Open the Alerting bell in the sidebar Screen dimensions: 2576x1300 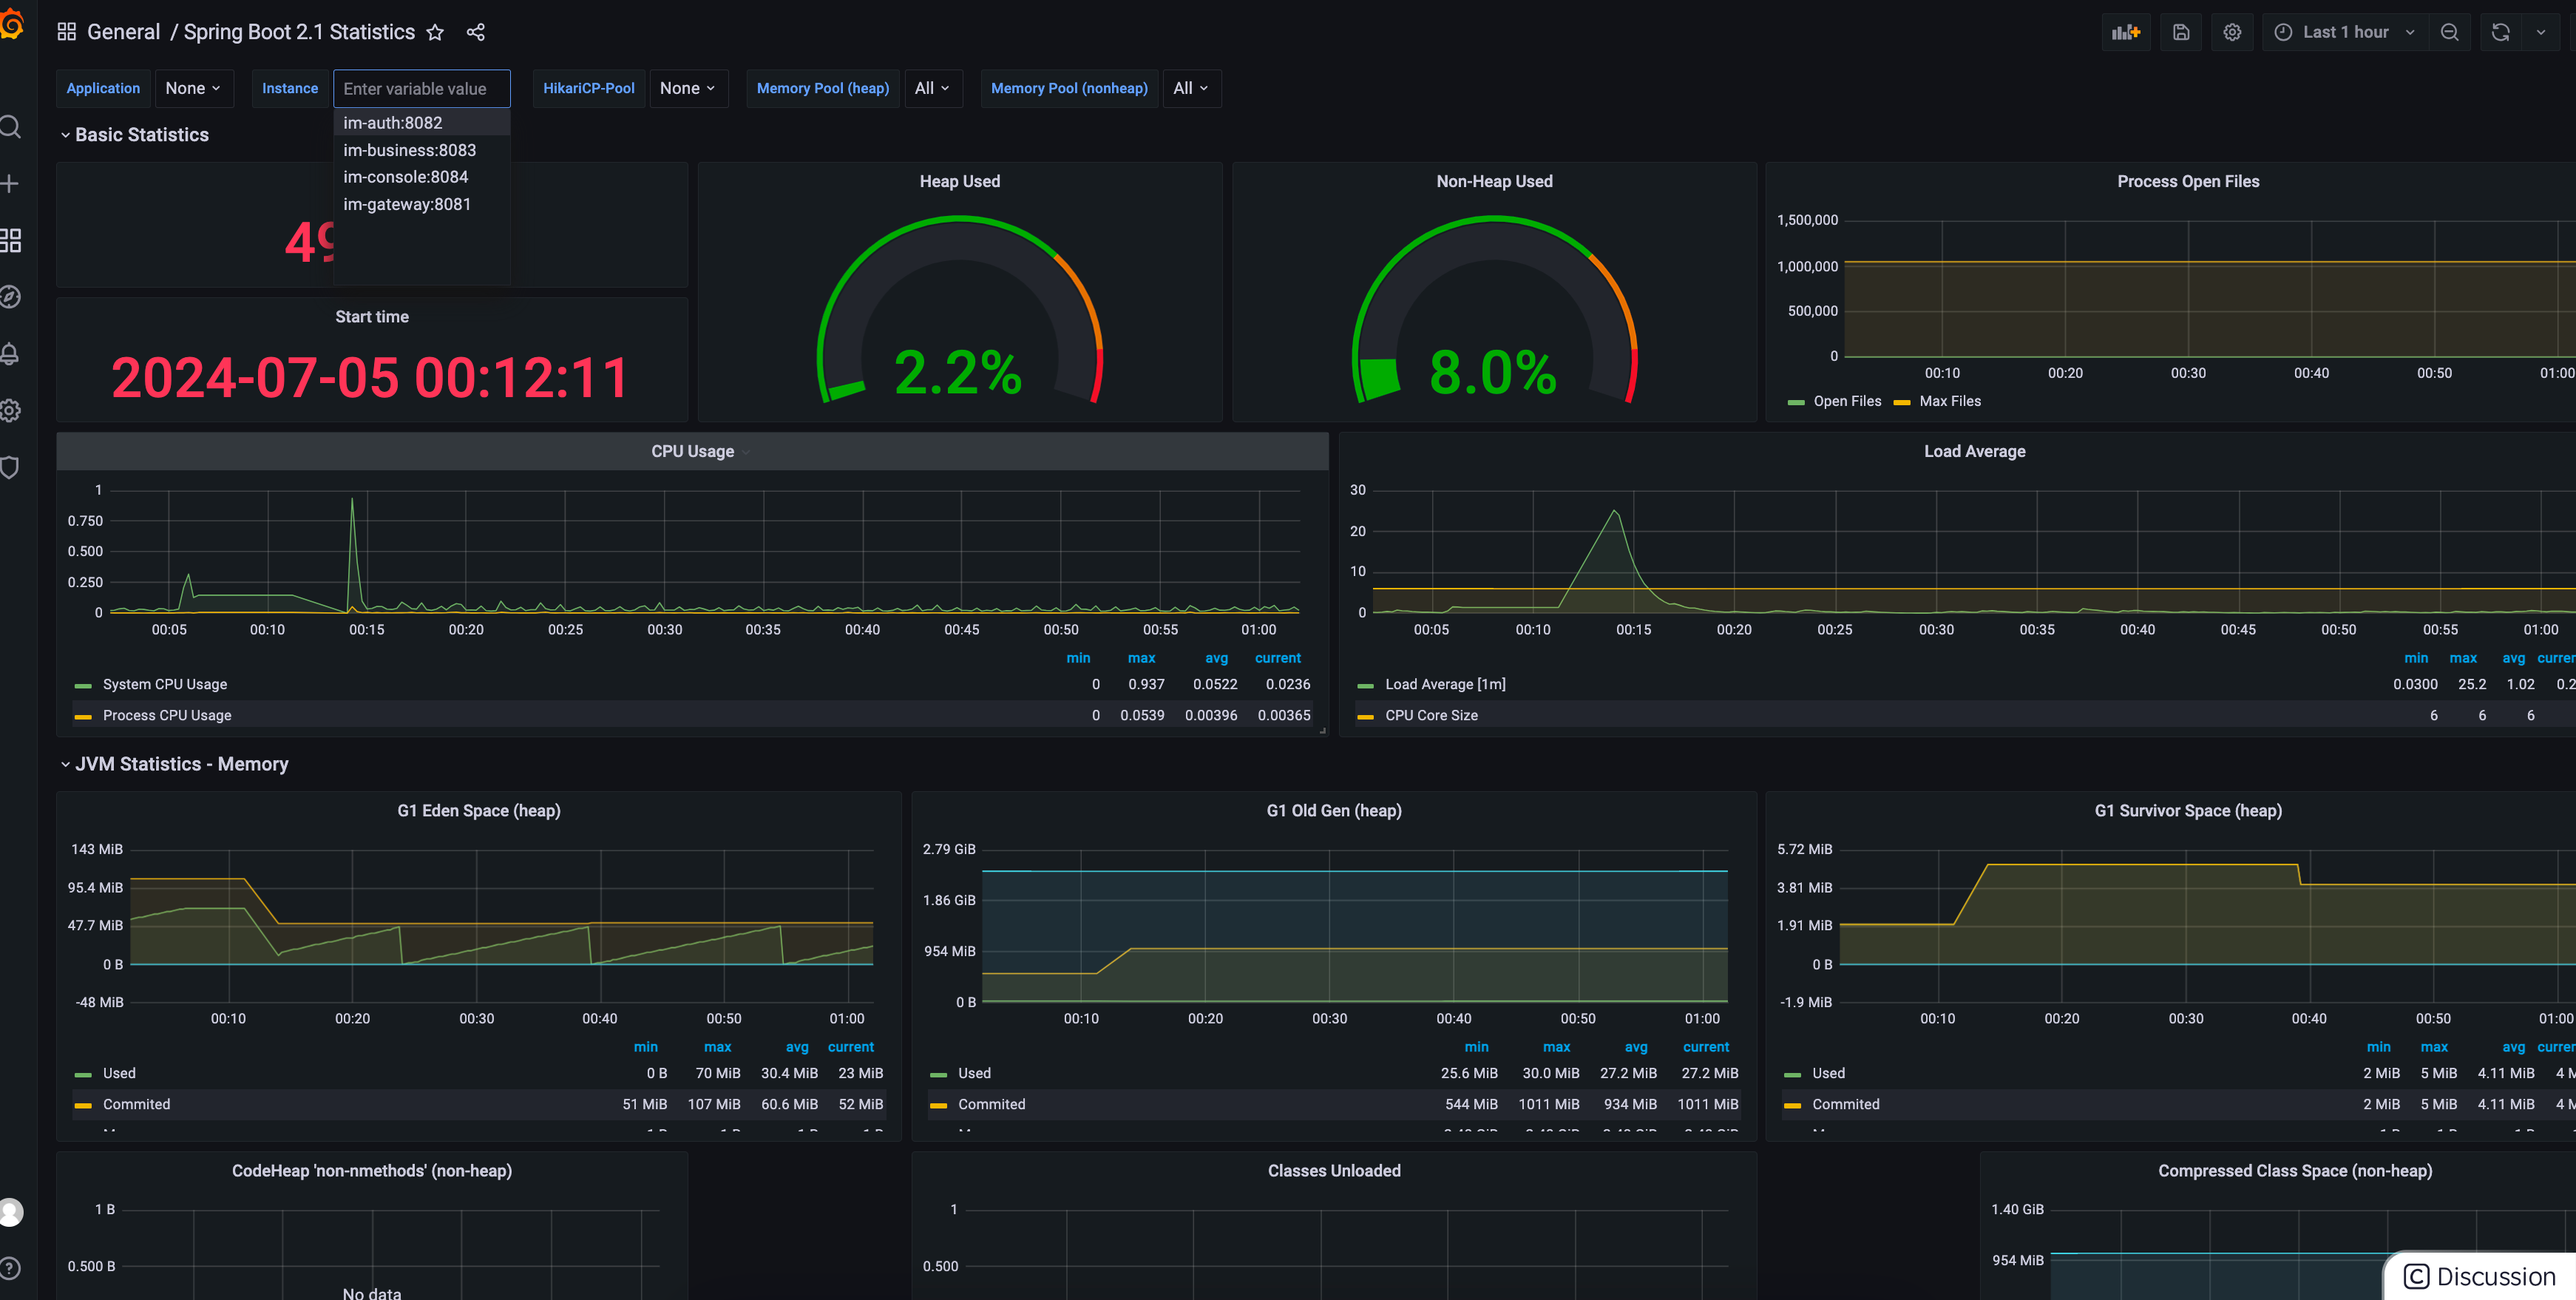point(11,354)
